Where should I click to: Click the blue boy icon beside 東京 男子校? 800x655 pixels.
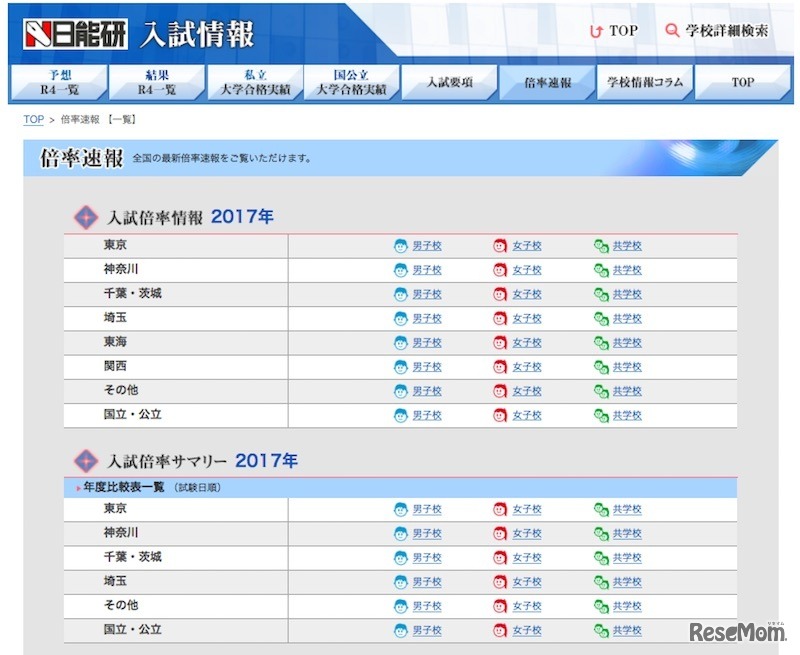pos(399,246)
